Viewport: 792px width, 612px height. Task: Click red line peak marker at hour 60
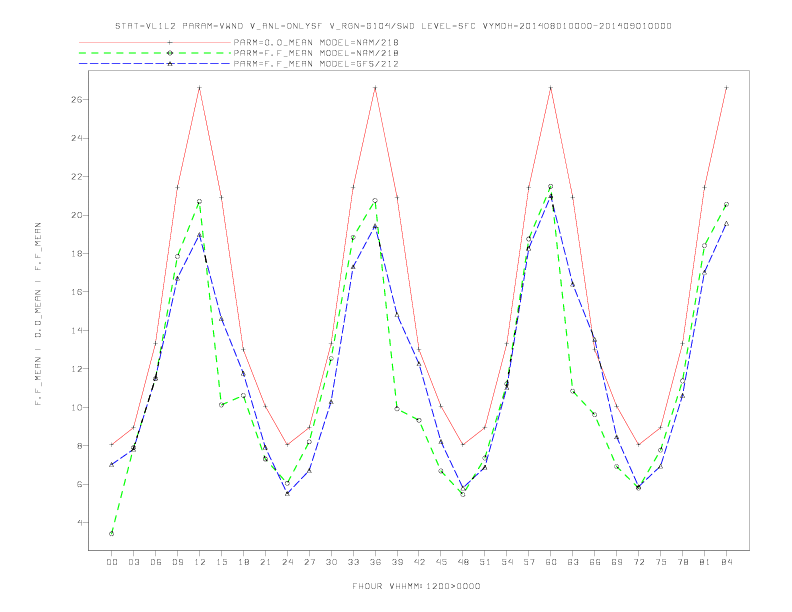tap(551, 88)
